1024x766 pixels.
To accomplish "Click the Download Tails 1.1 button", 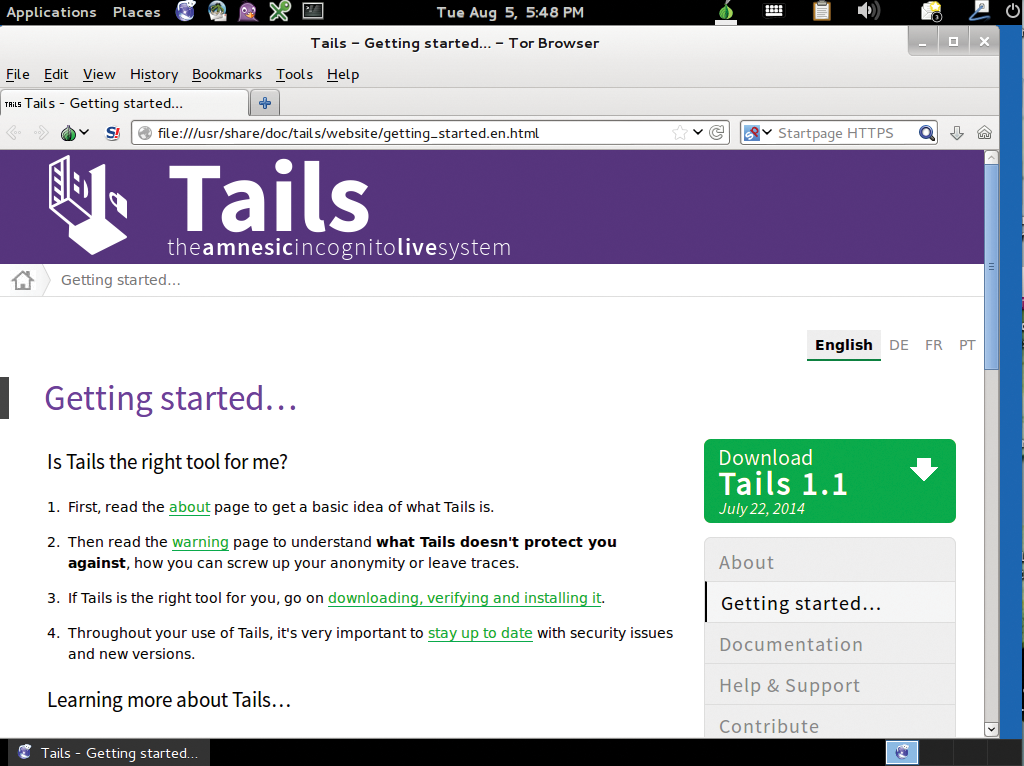I will (829, 481).
